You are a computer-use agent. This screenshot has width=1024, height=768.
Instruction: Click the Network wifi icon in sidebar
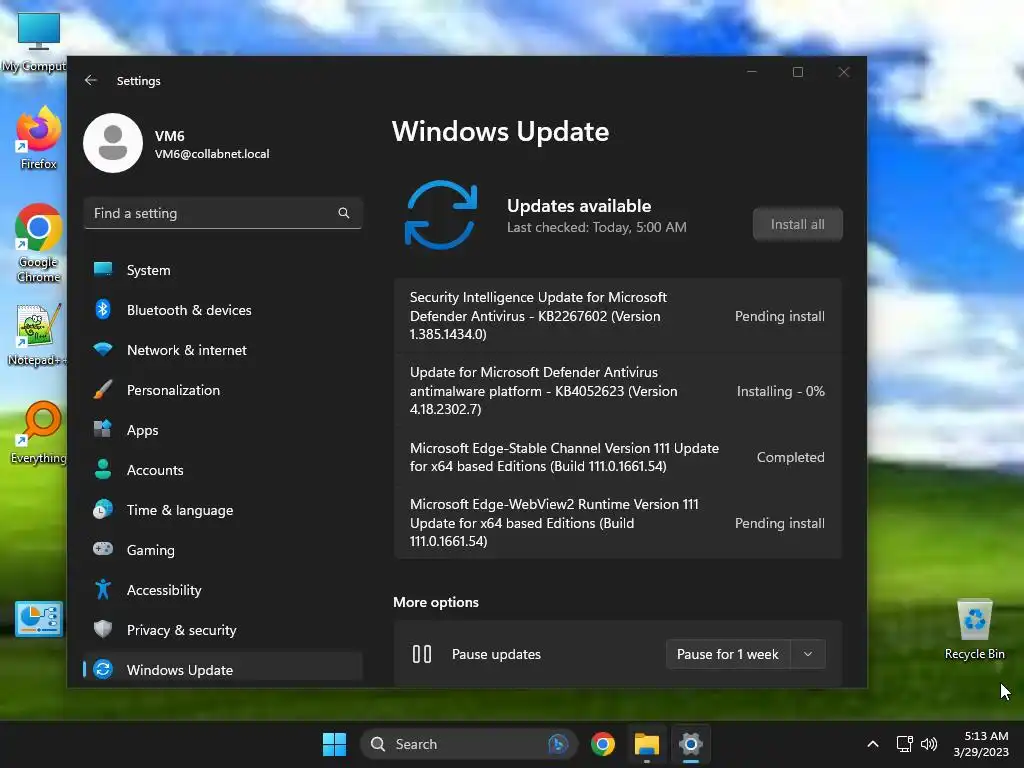(x=103, y=349)
